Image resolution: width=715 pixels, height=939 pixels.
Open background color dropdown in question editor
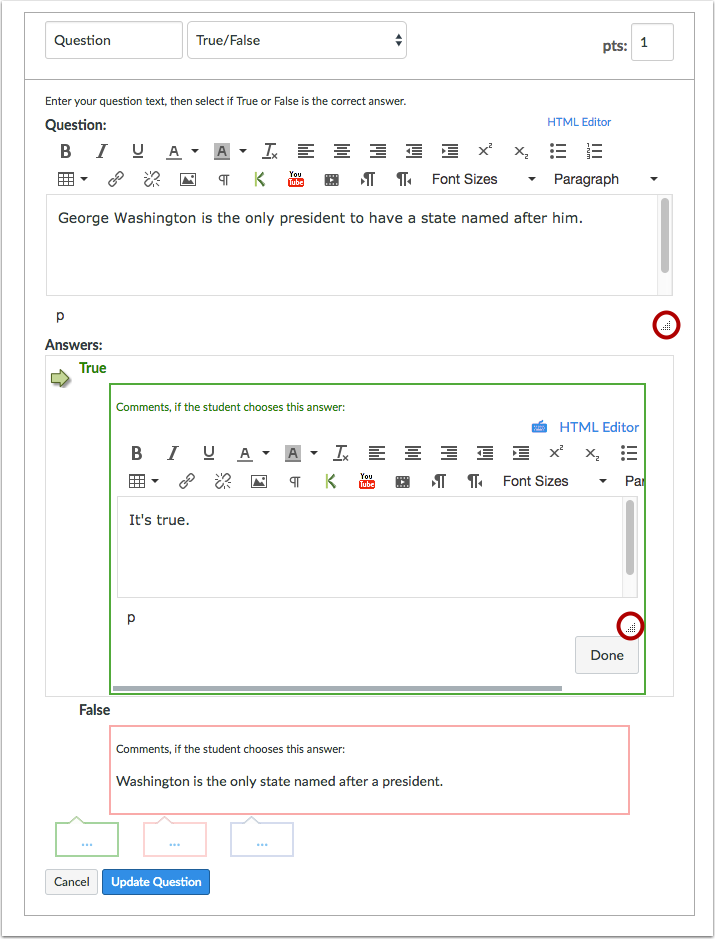click(x=243, y=152)
